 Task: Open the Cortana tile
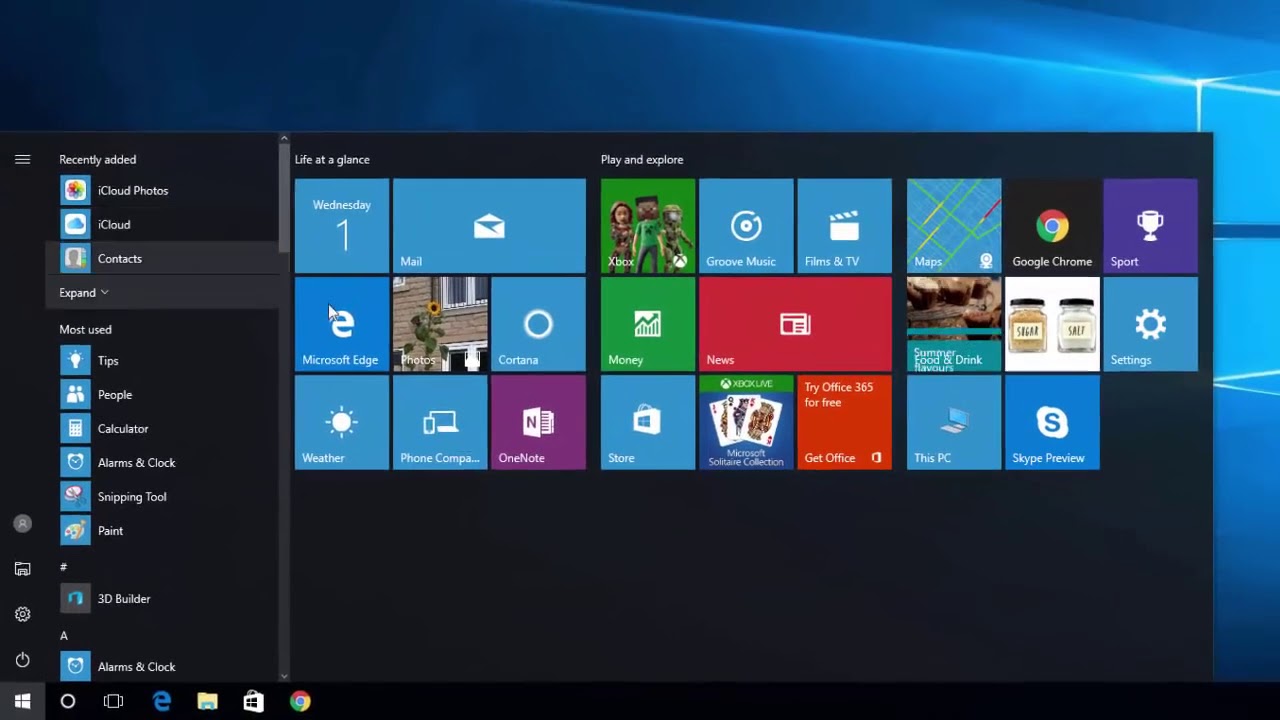(538, 324)
